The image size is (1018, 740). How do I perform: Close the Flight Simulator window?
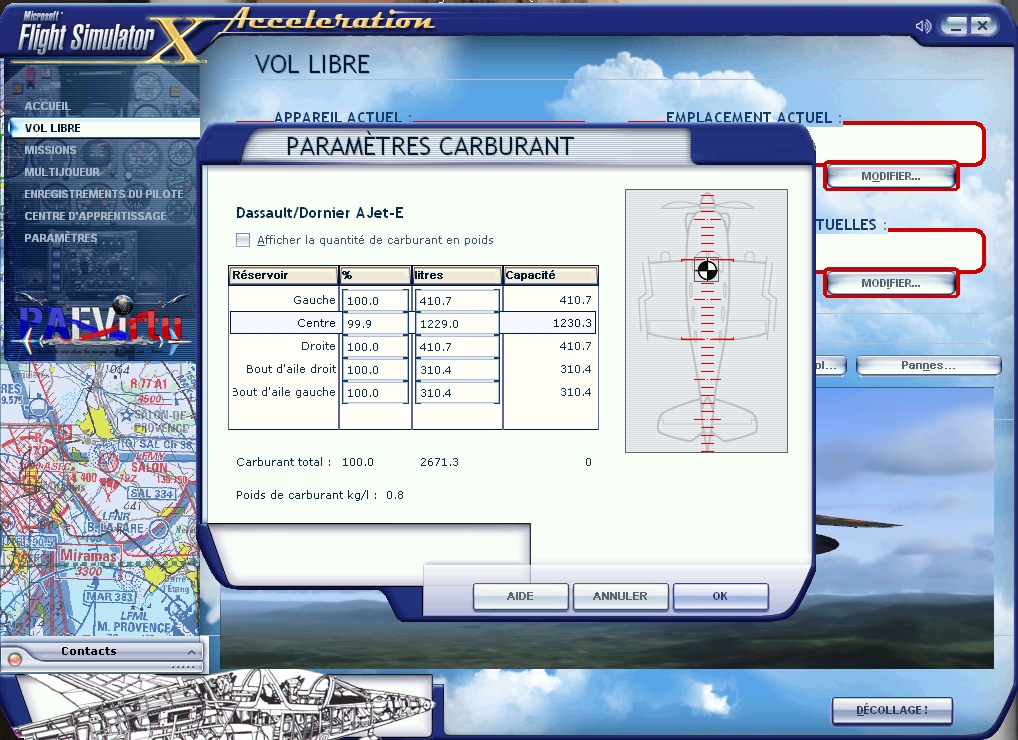pos(982,26)
